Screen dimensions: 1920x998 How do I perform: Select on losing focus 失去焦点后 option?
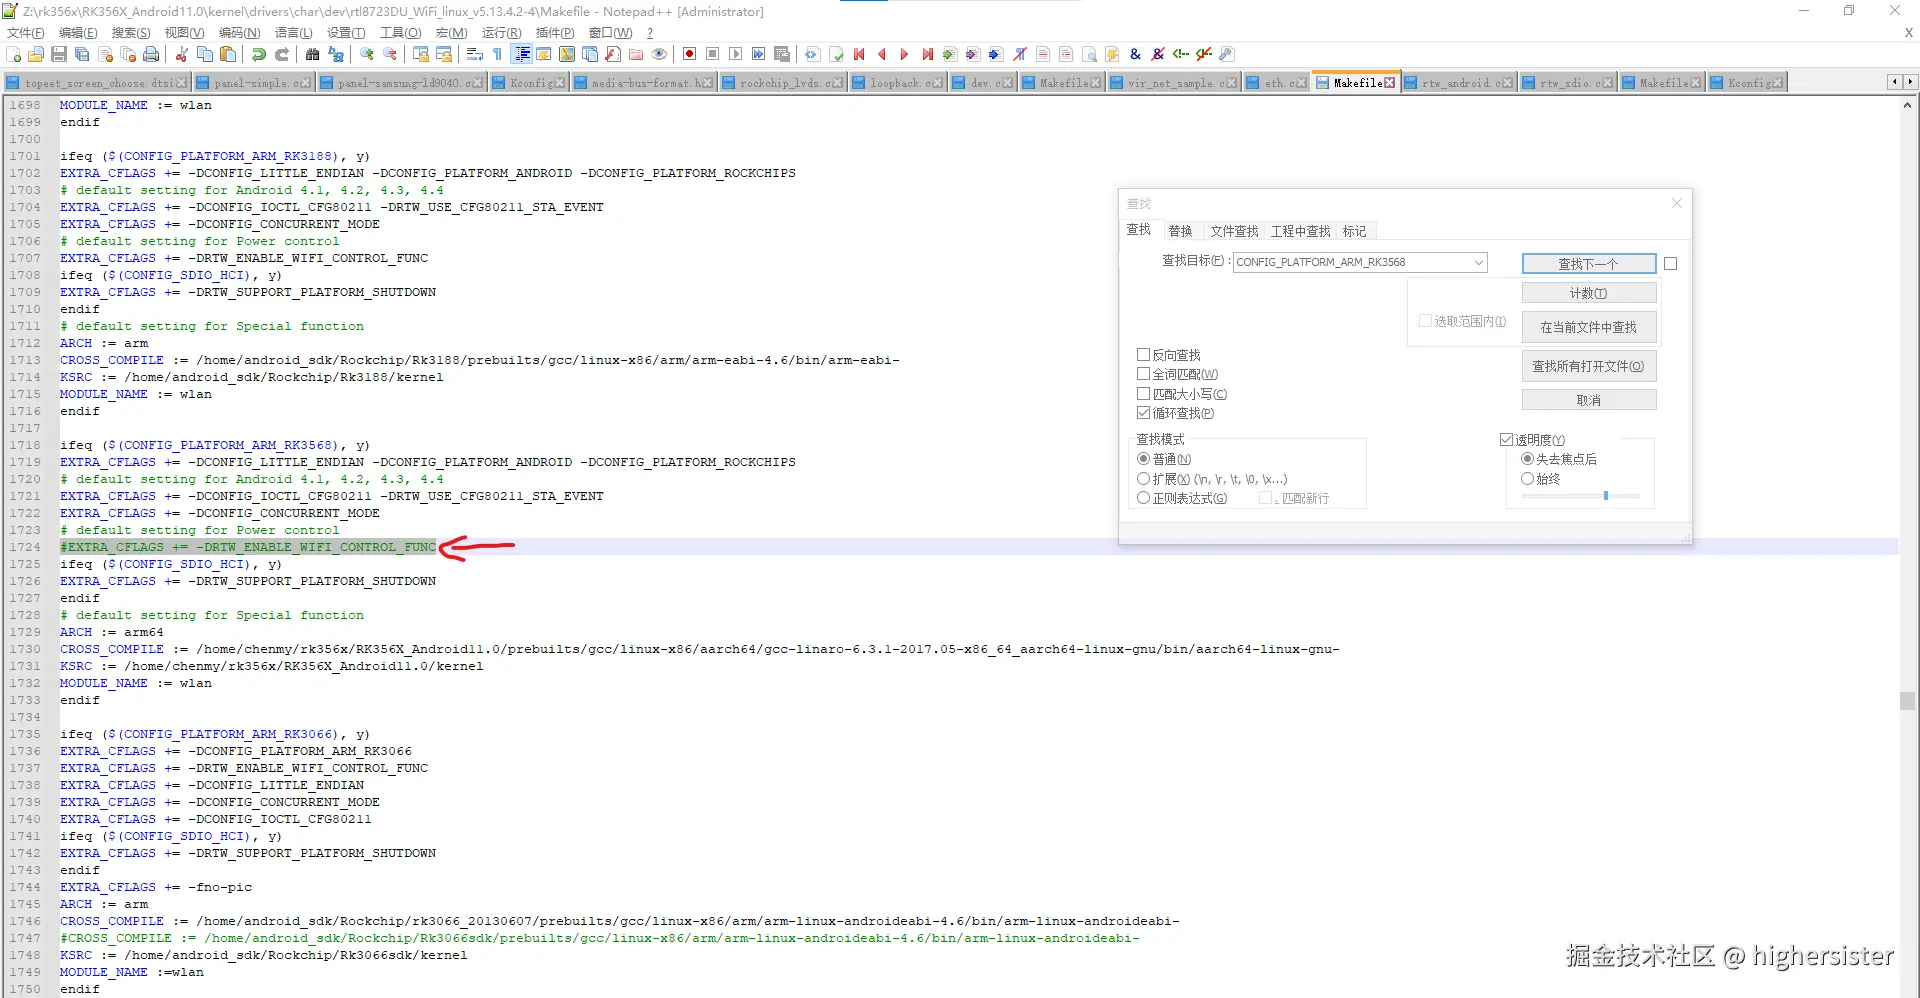(x=1527, y=459)
